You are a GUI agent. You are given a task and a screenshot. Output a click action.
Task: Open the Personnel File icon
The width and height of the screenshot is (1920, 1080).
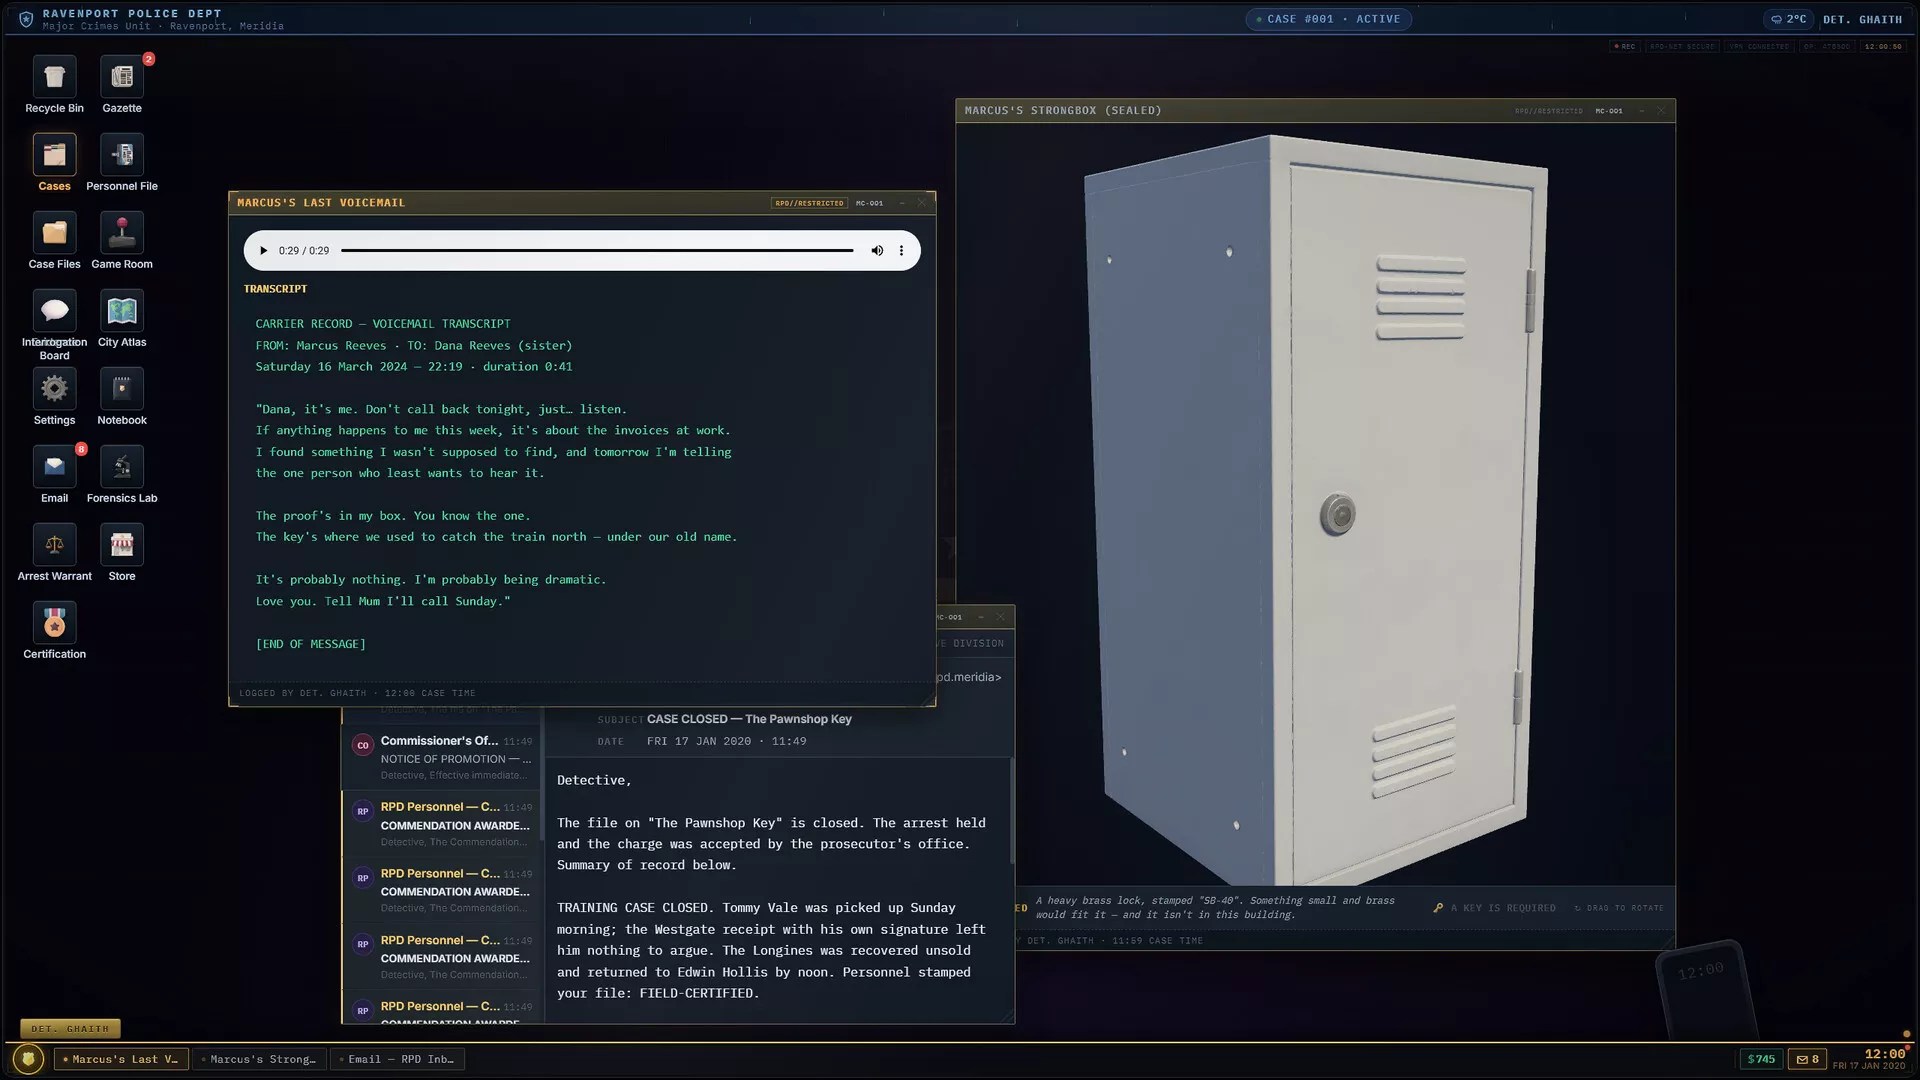(x=122, y=156)
